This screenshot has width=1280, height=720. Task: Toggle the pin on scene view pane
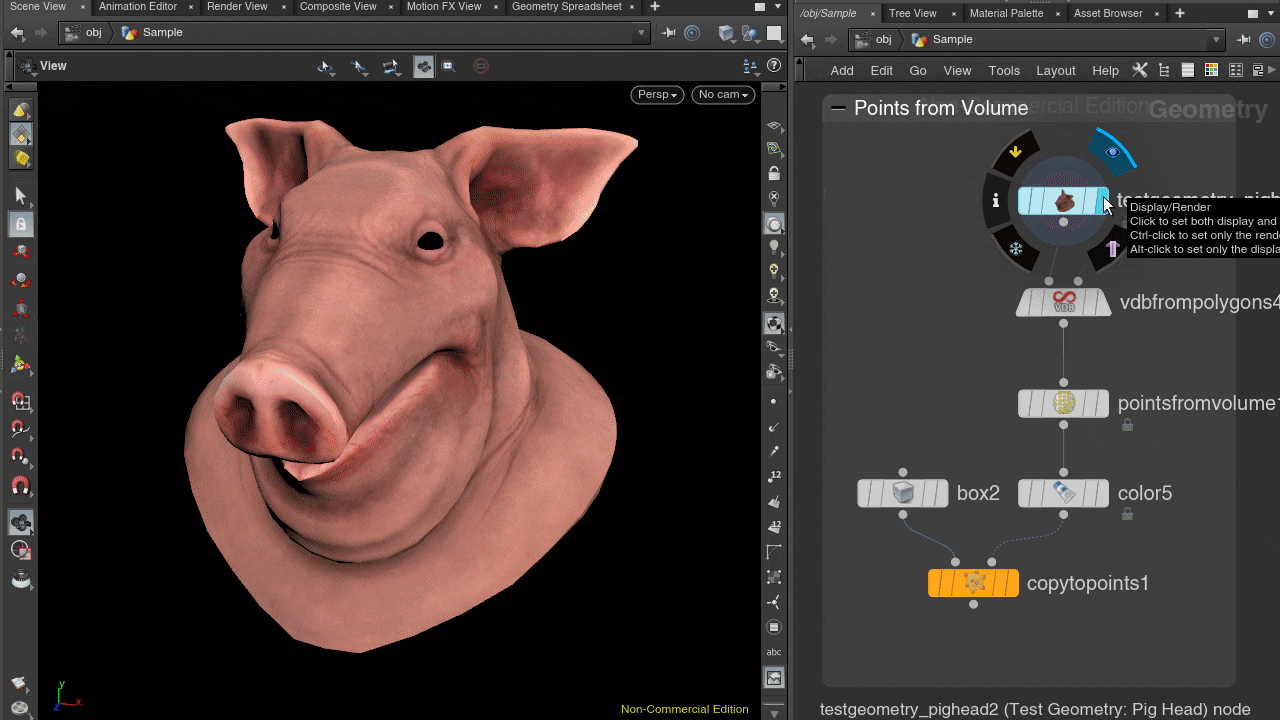pyautogui.click(x=668, y=33)
